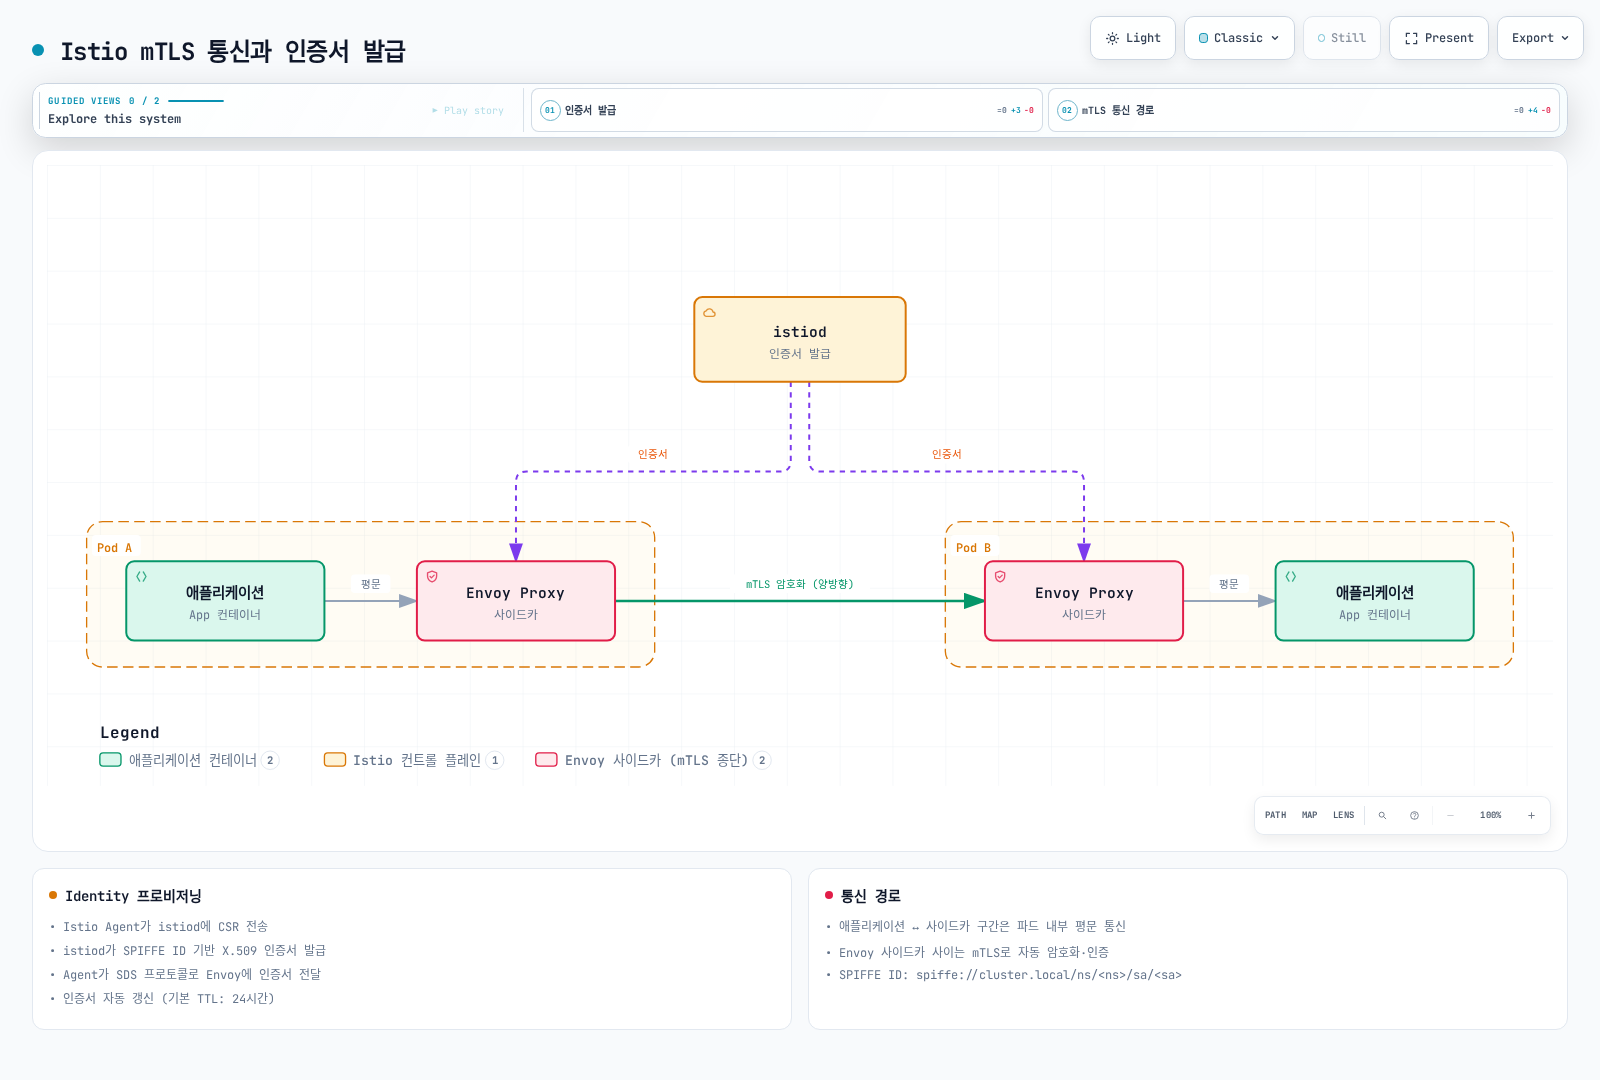The height and width of the screenshot is (1080, 1600).
Task: Enable LENS mode in the canvas toolbar
Action: [1344, 815]
